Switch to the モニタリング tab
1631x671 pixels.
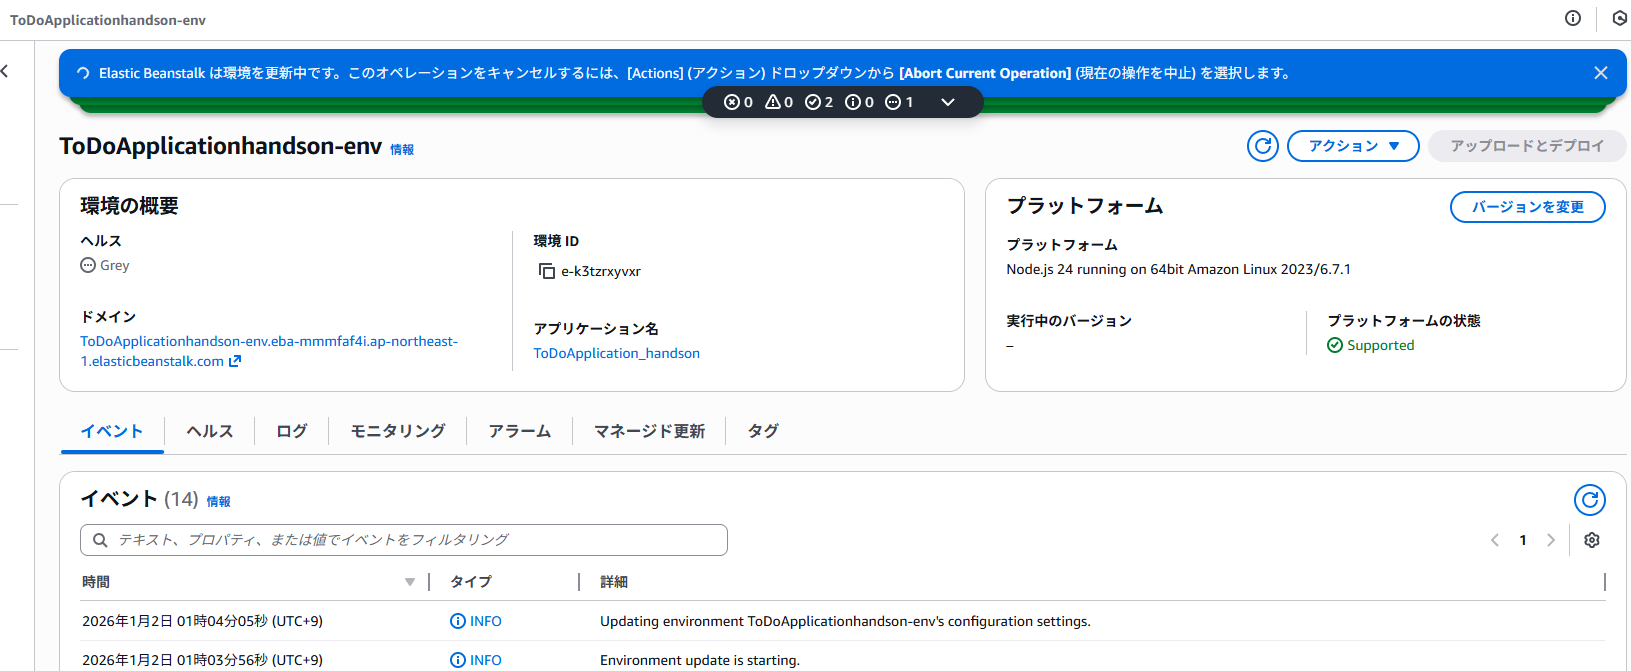pyautogui.click(x=398, y=431)
